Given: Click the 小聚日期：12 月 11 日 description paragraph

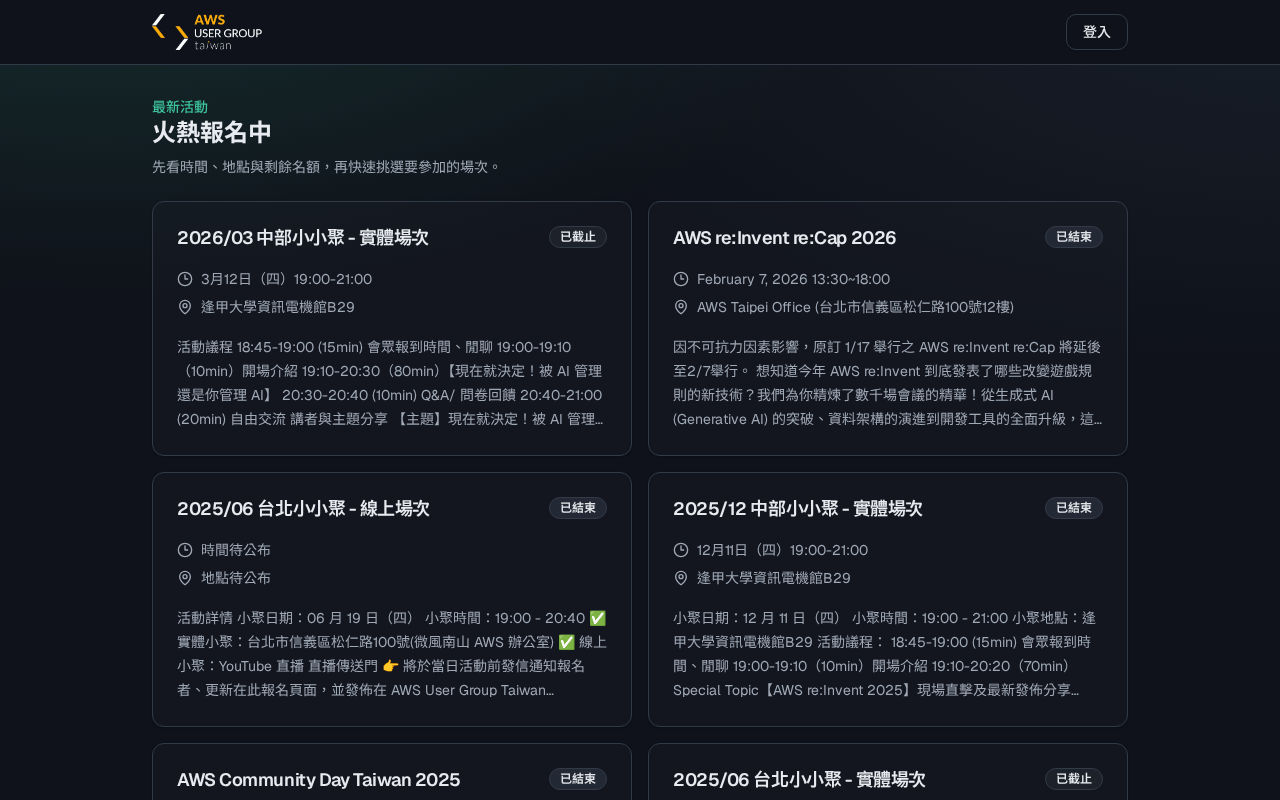Looking at the screenshot, I should click(887, 654).
